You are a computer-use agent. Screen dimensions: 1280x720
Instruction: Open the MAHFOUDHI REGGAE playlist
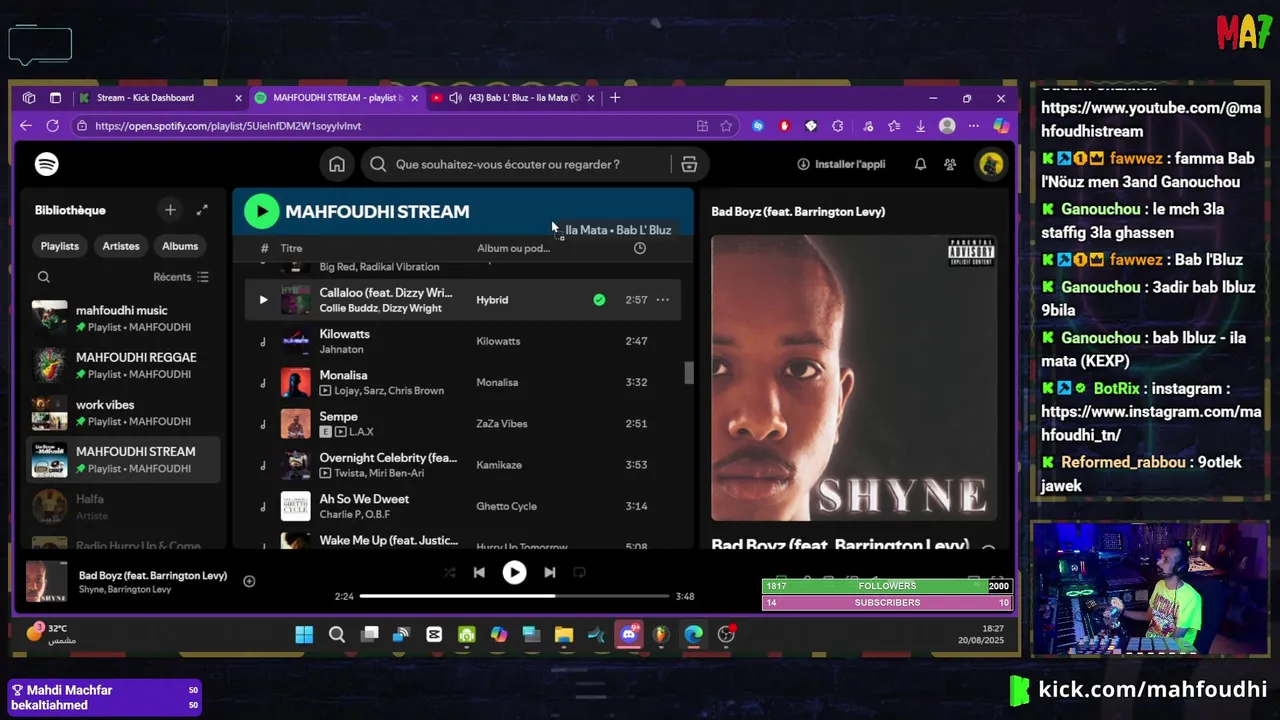coord(122,365)
